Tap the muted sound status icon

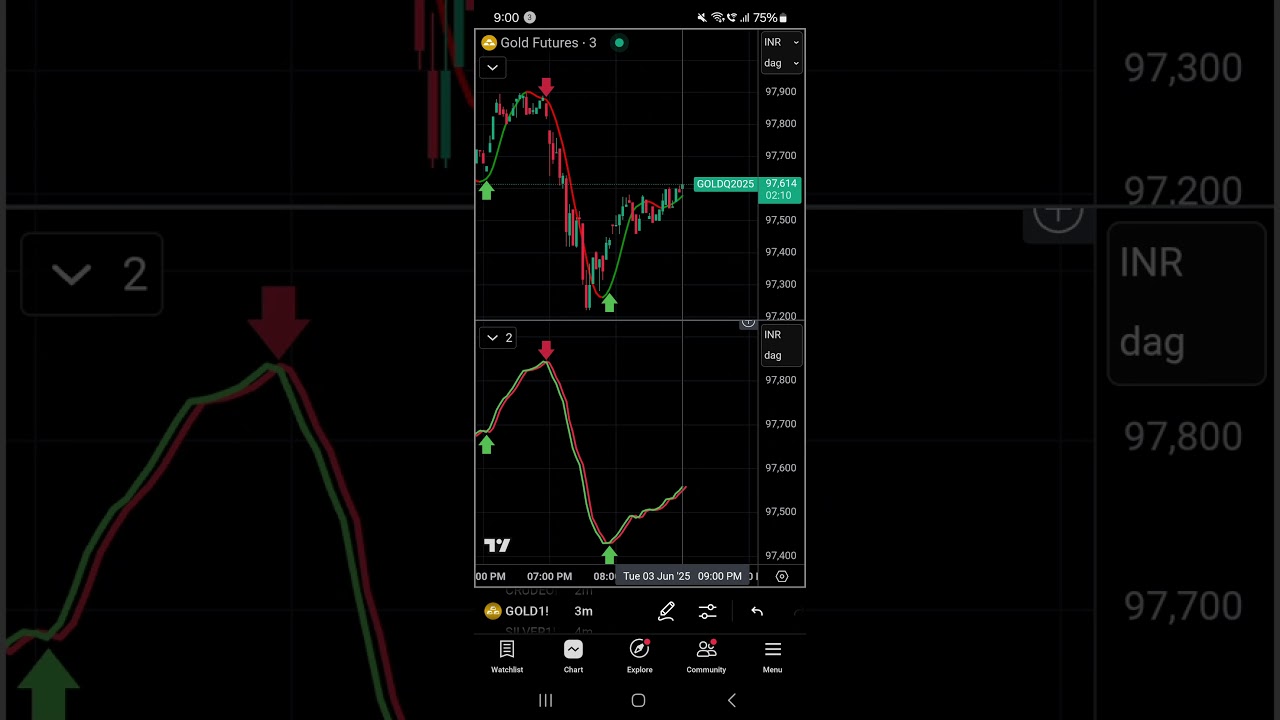tap(702, 18)
